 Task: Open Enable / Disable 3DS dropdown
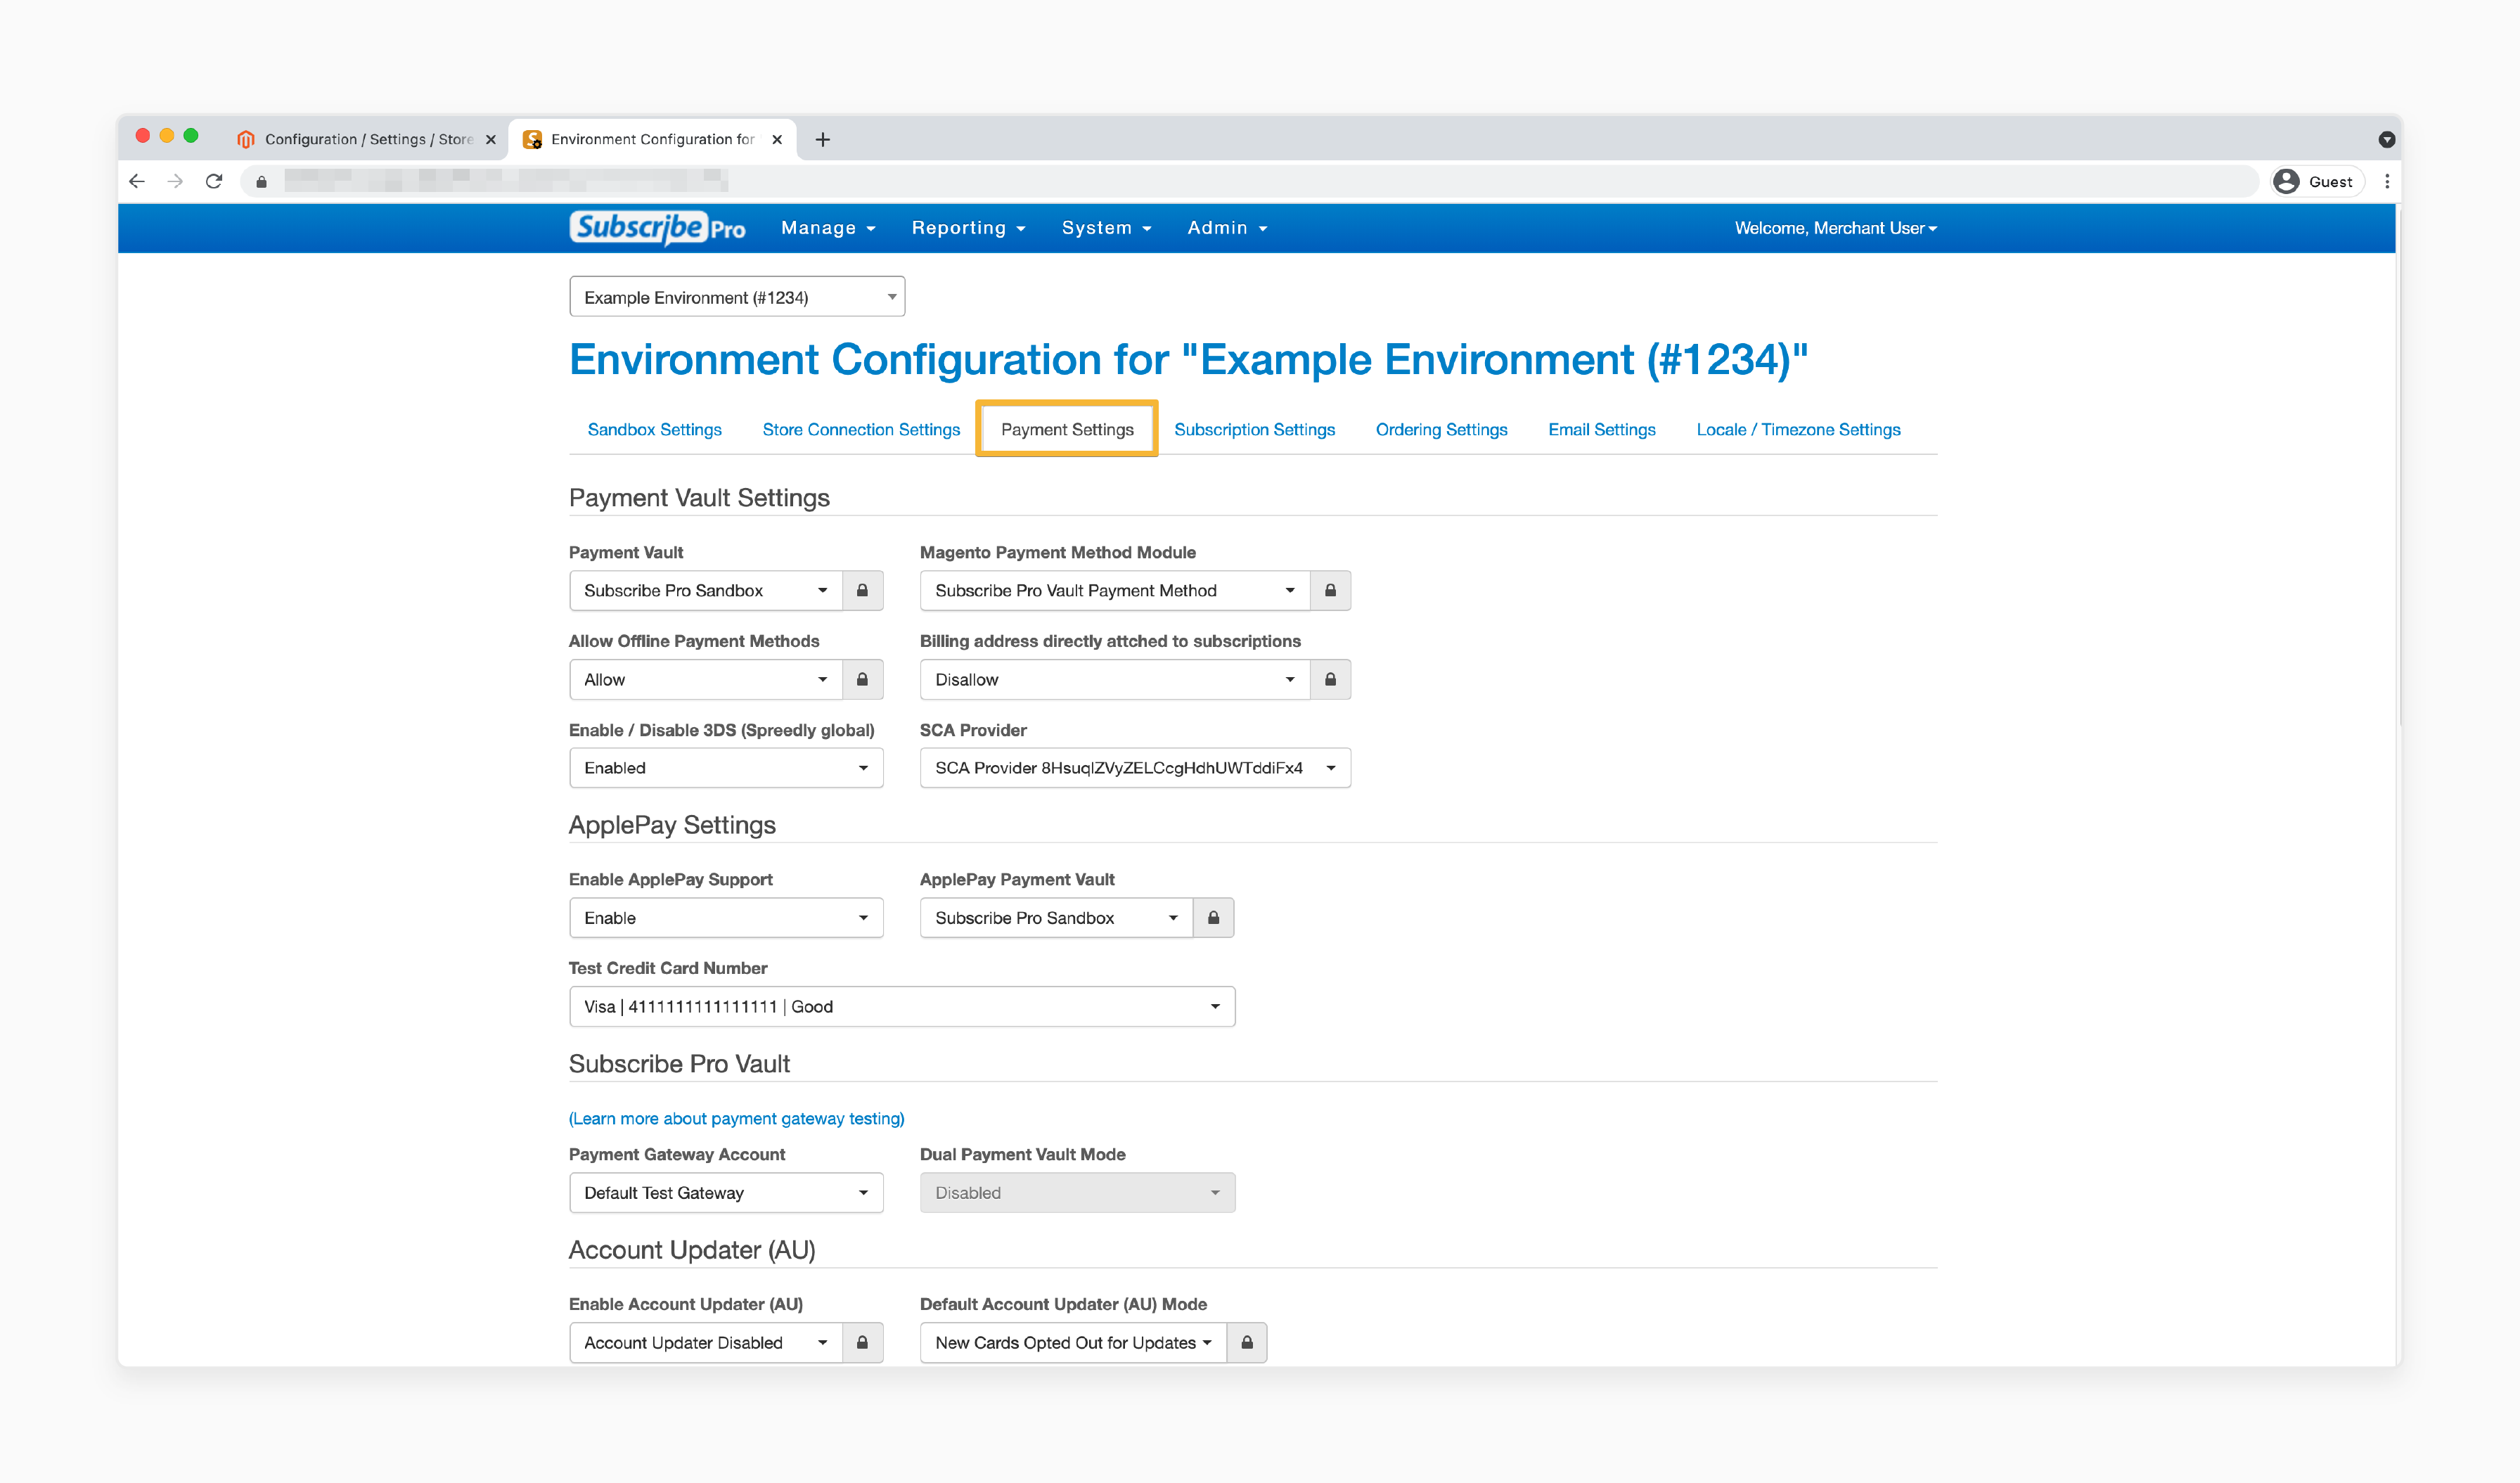pyautogui.click(x=726, y=767)
